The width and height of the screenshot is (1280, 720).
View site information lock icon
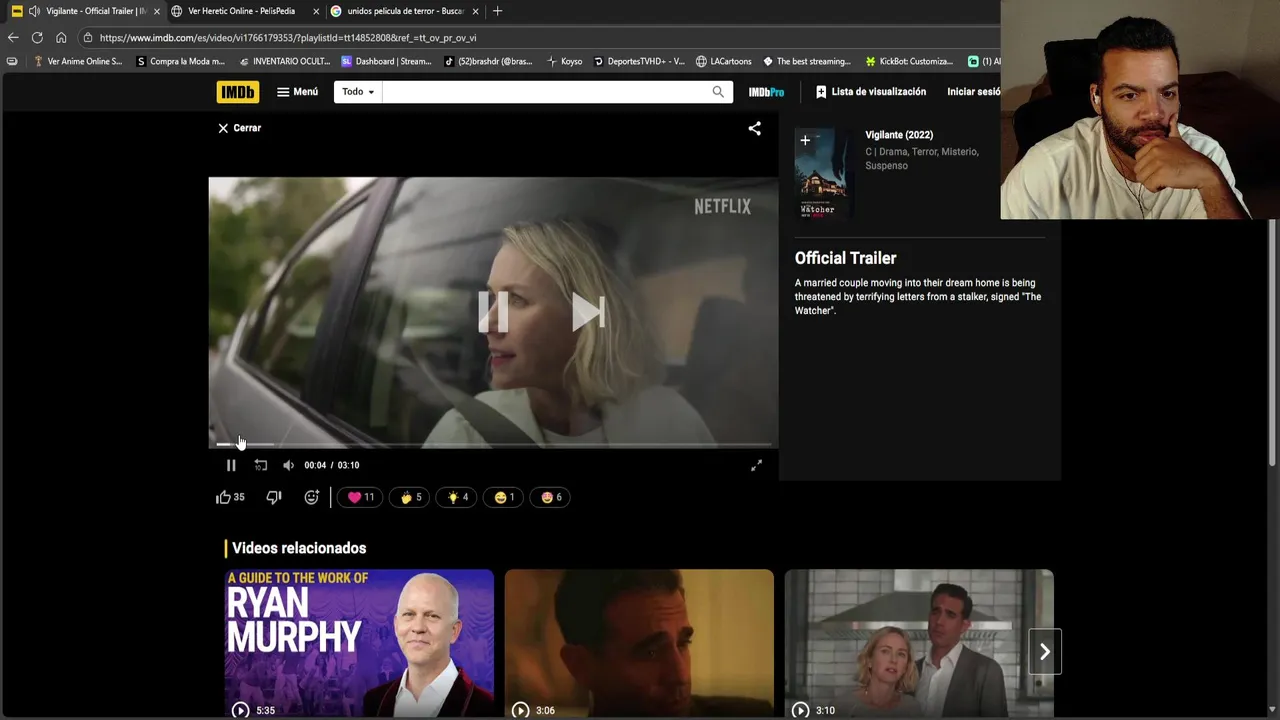tap(88, 38)
